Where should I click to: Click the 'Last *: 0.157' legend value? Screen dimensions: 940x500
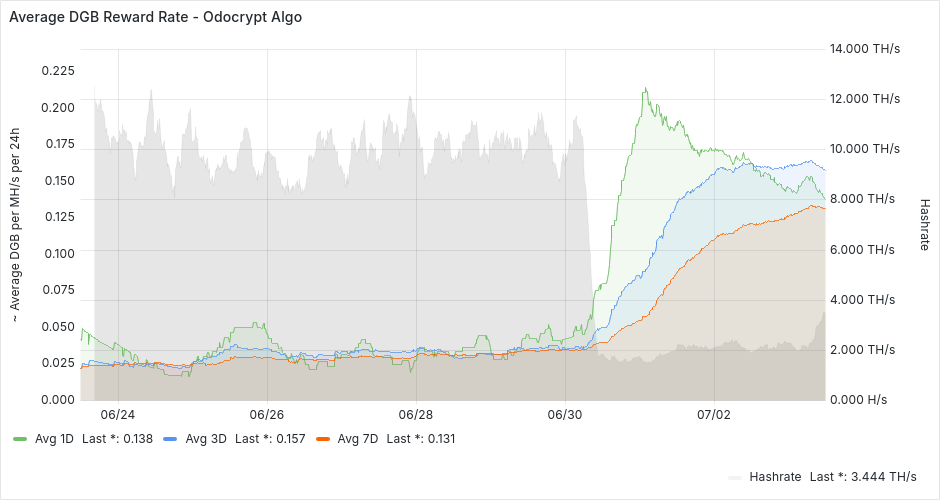coord(270,439)
